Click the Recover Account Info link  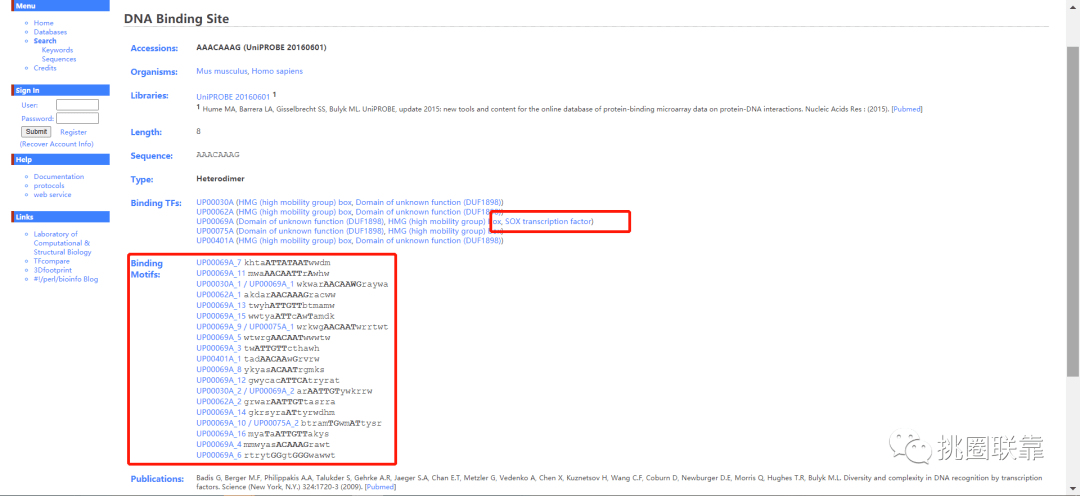(56, 144)
